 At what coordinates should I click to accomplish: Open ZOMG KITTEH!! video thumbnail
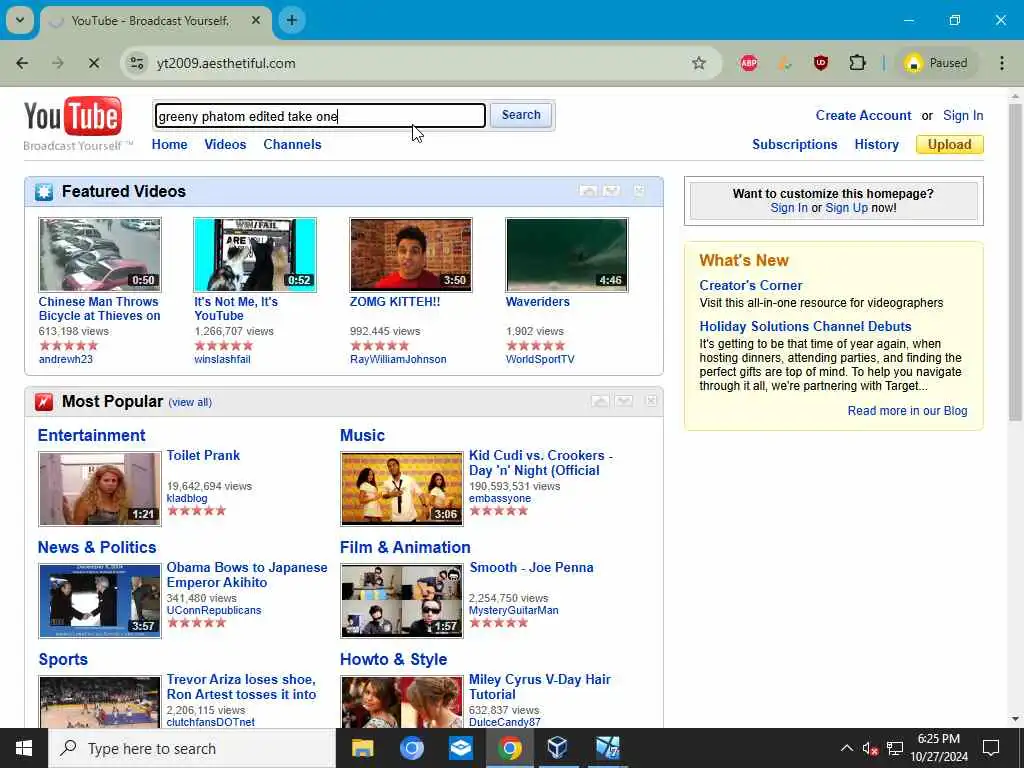click(411, 255)
